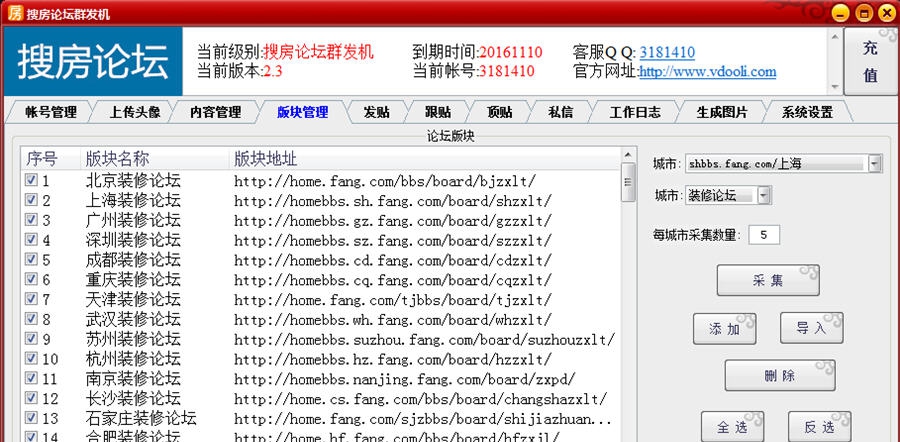Screen dimensions: 900x442
Task: Click the 反选 button
Action: pos(820,427)
